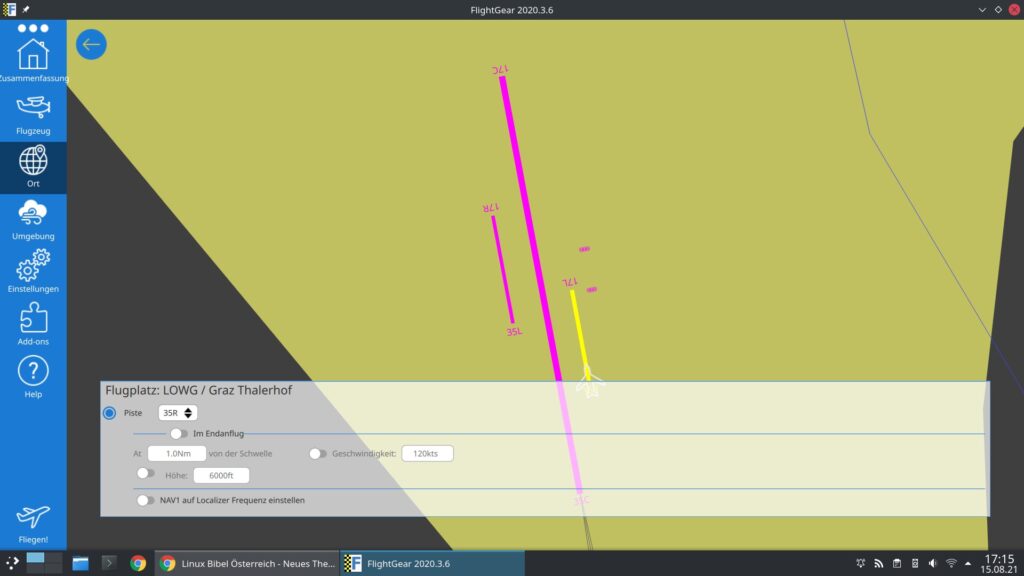Edit the 6000ft altitude field

pos(221,475)
